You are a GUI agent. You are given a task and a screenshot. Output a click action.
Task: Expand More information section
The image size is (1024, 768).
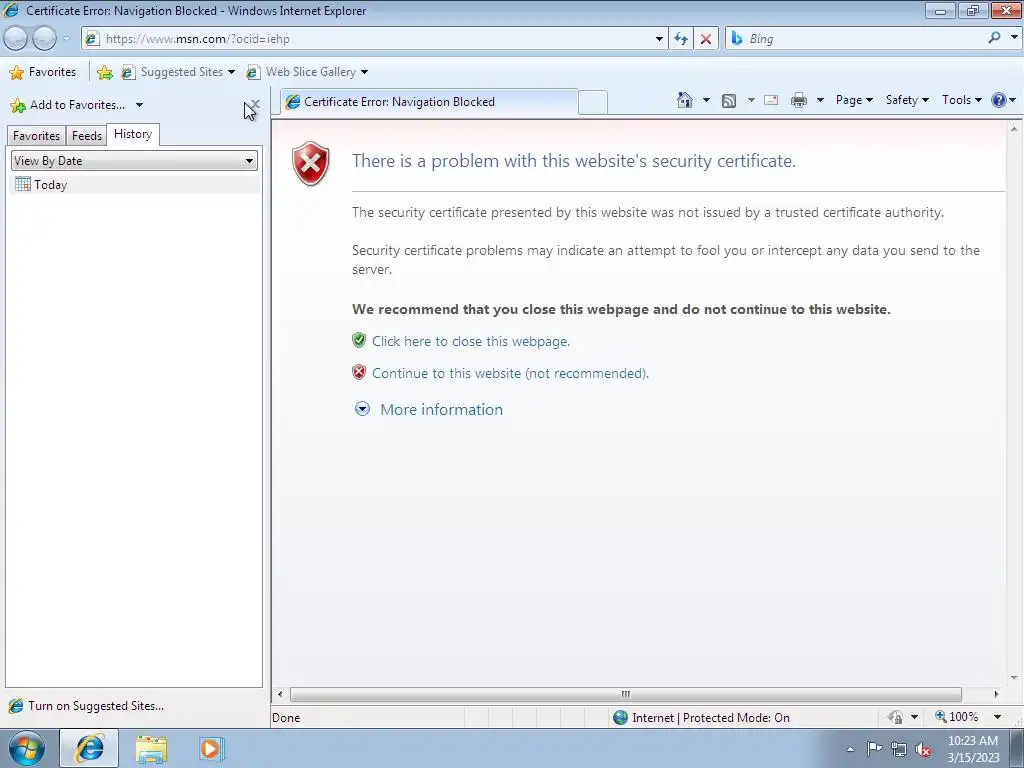[x=441, y=409]
